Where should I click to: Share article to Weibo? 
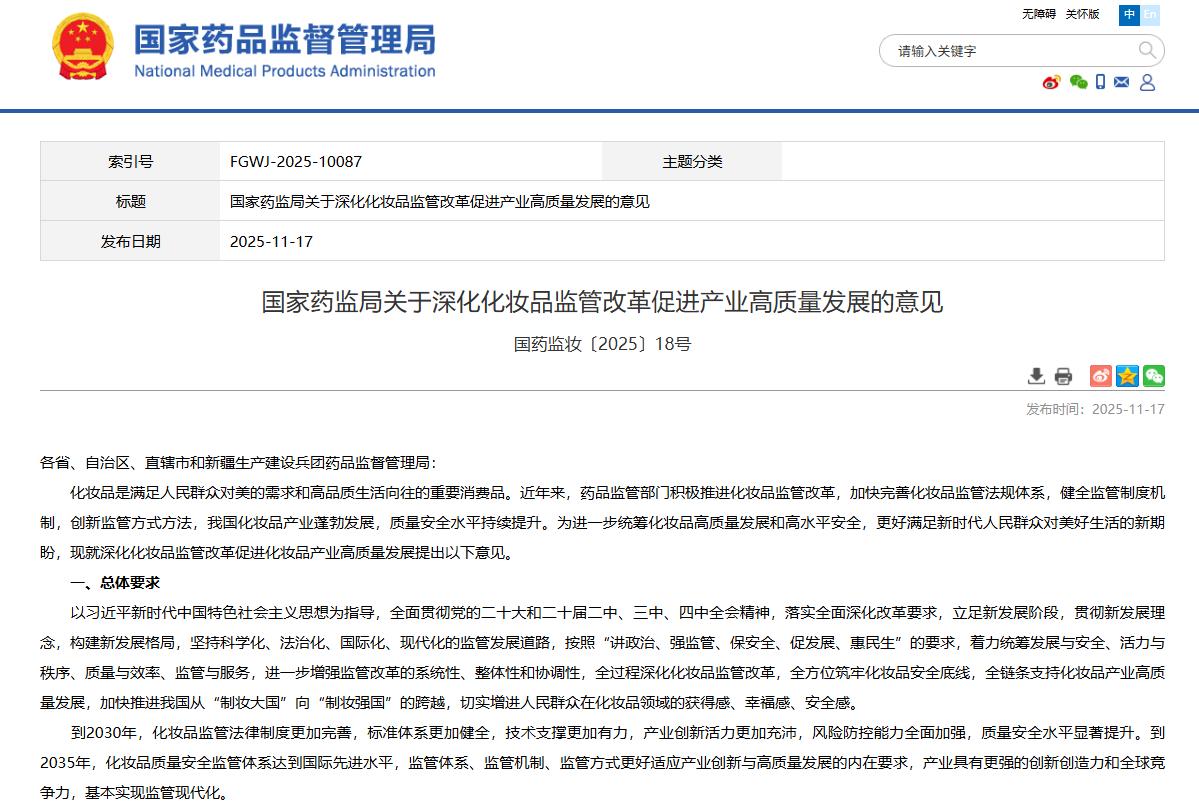coord(1100,376)
